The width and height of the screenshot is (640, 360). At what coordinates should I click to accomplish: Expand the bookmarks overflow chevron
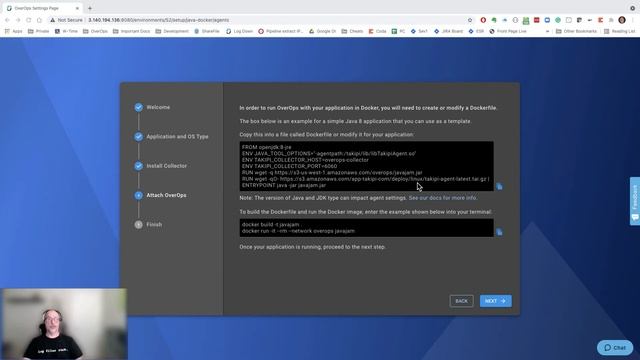click(x=547, y=31)
